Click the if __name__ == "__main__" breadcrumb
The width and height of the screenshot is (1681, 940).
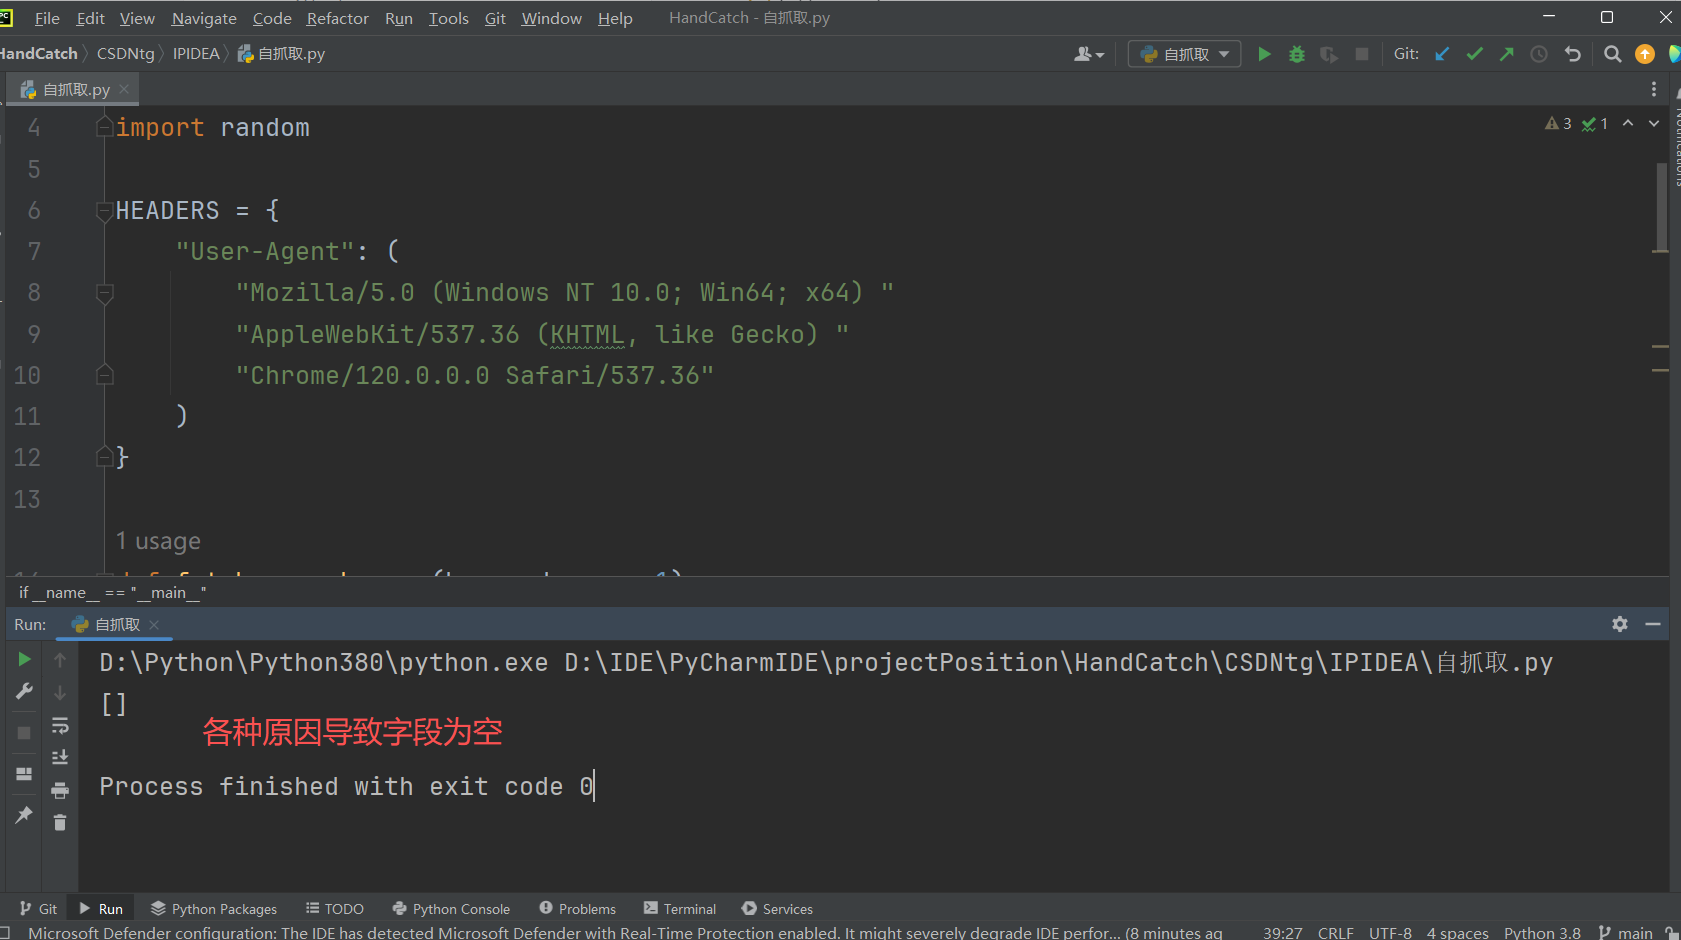[x=112, y=592]
